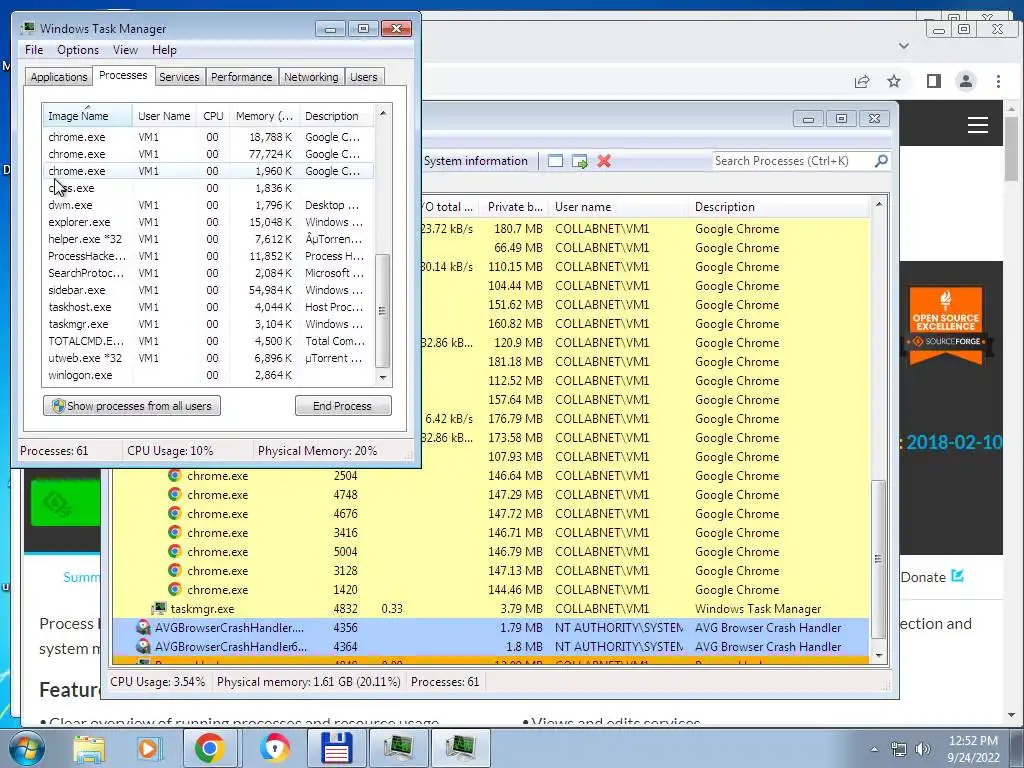Switch to the Networking tab

(x=311, y=77)
